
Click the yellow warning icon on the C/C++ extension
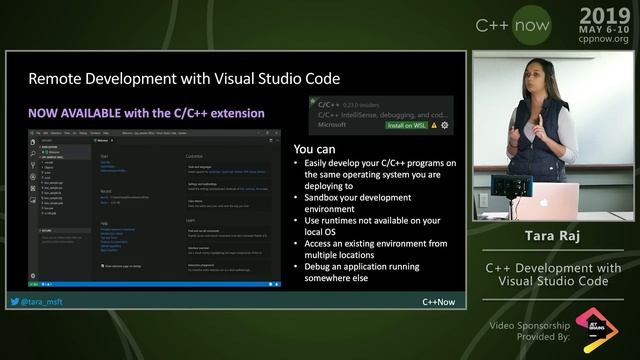[x=434, y=125]
